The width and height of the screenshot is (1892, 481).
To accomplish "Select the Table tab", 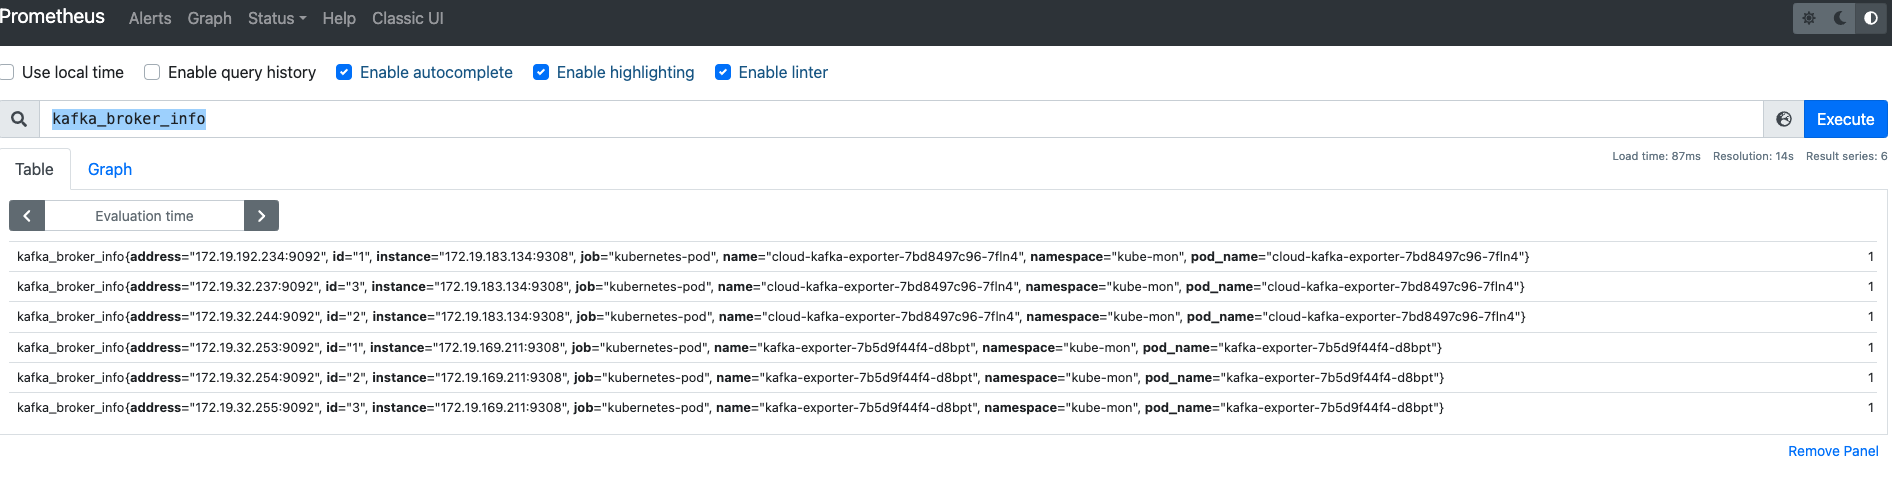I will coord(35,169).
